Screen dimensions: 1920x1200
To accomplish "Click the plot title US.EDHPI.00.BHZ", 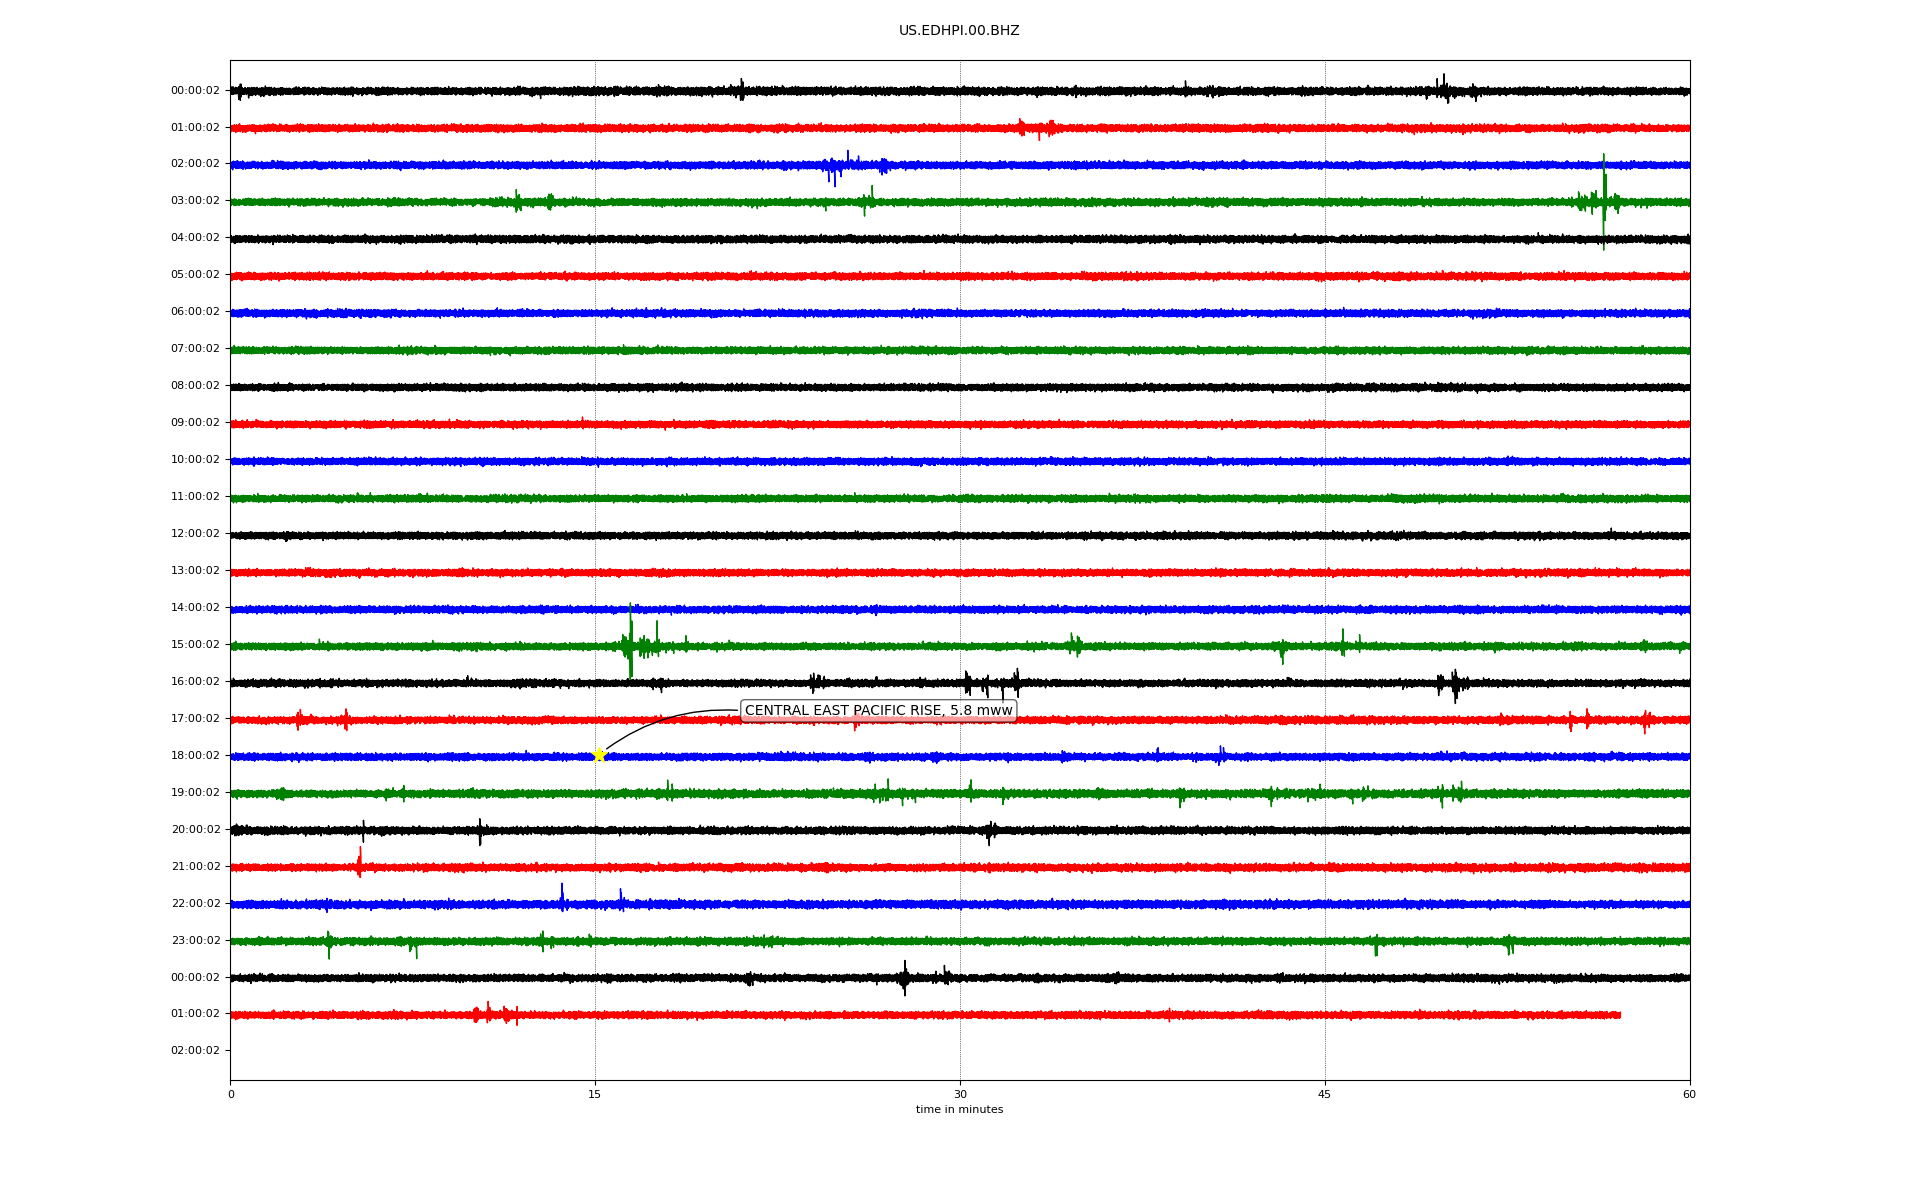I will pos(959,31).
